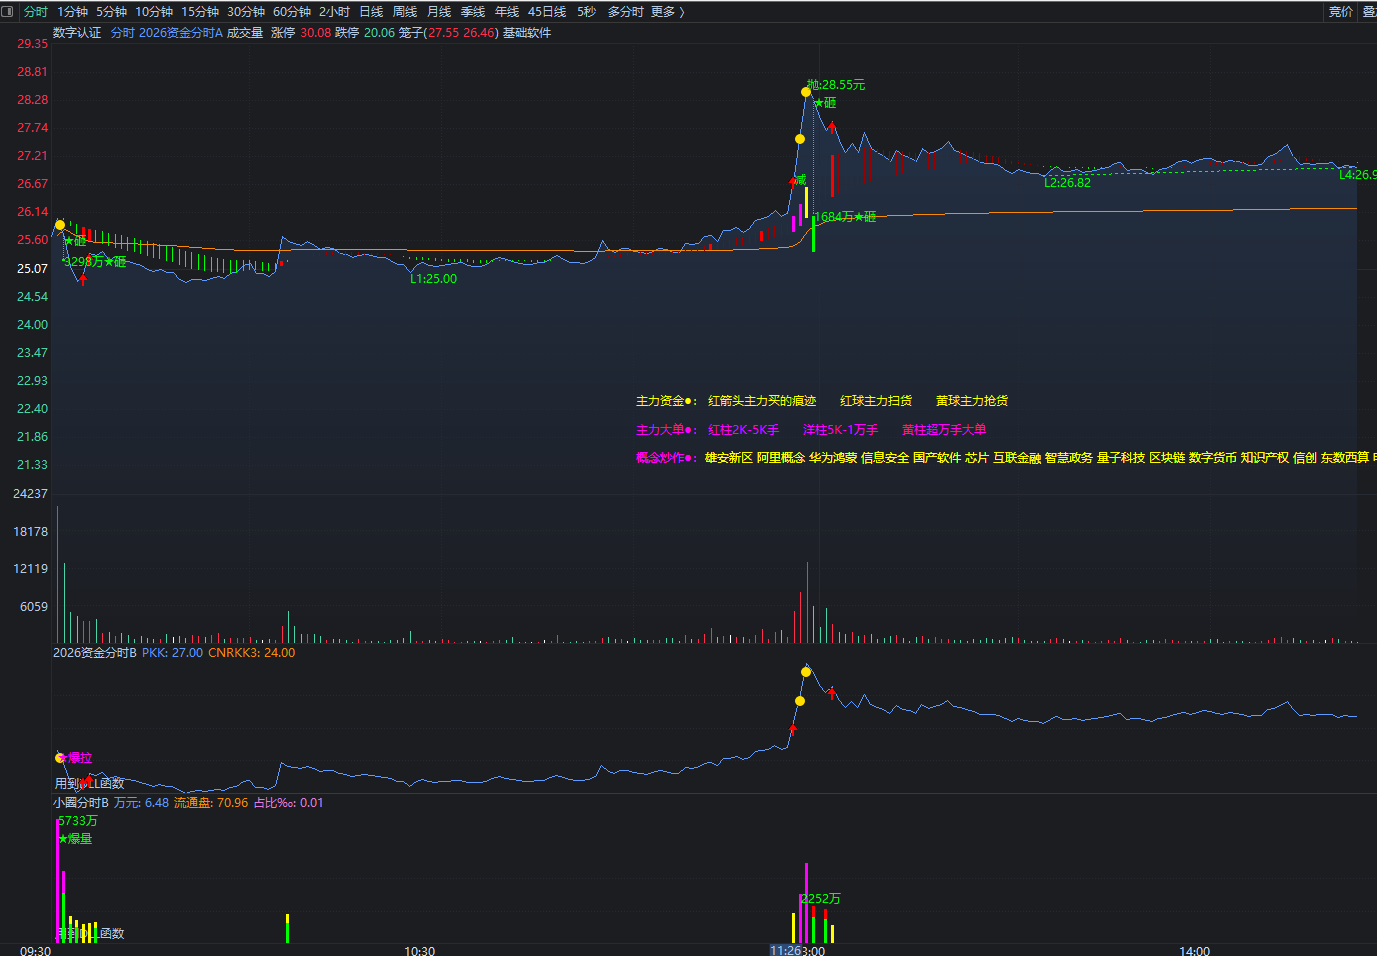This screenshot has width=1377, height=956.
Task: Open the 多分时 multi-day view
Action: pos(625,12)
